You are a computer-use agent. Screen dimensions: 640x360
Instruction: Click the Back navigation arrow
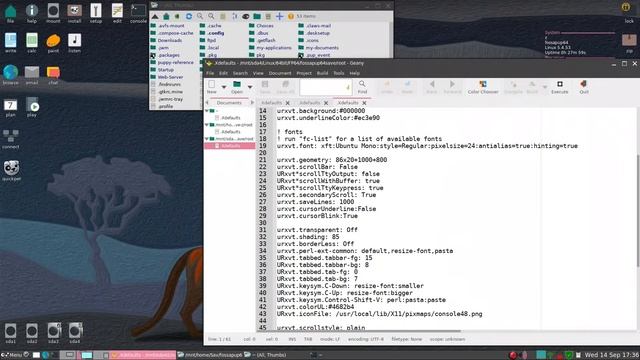(431, 84)
